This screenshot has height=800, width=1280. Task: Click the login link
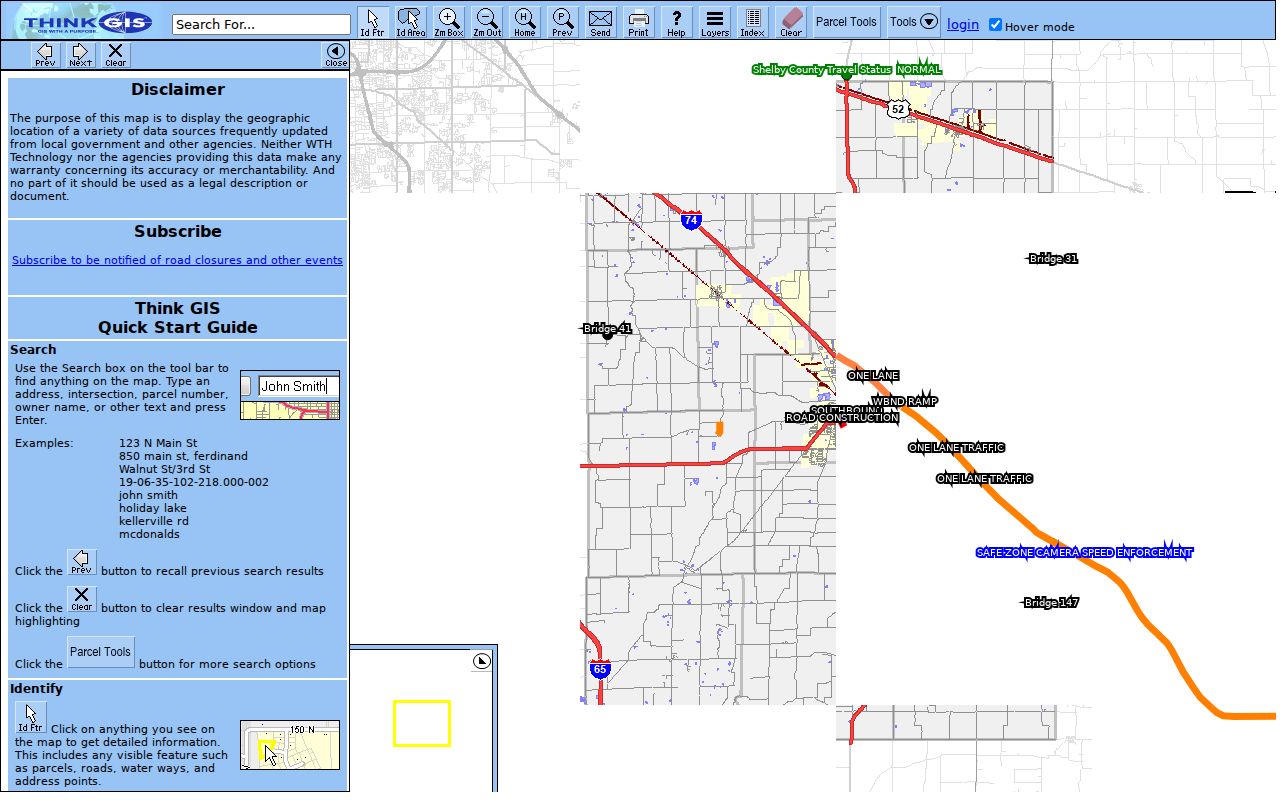(x=963, y=24)
